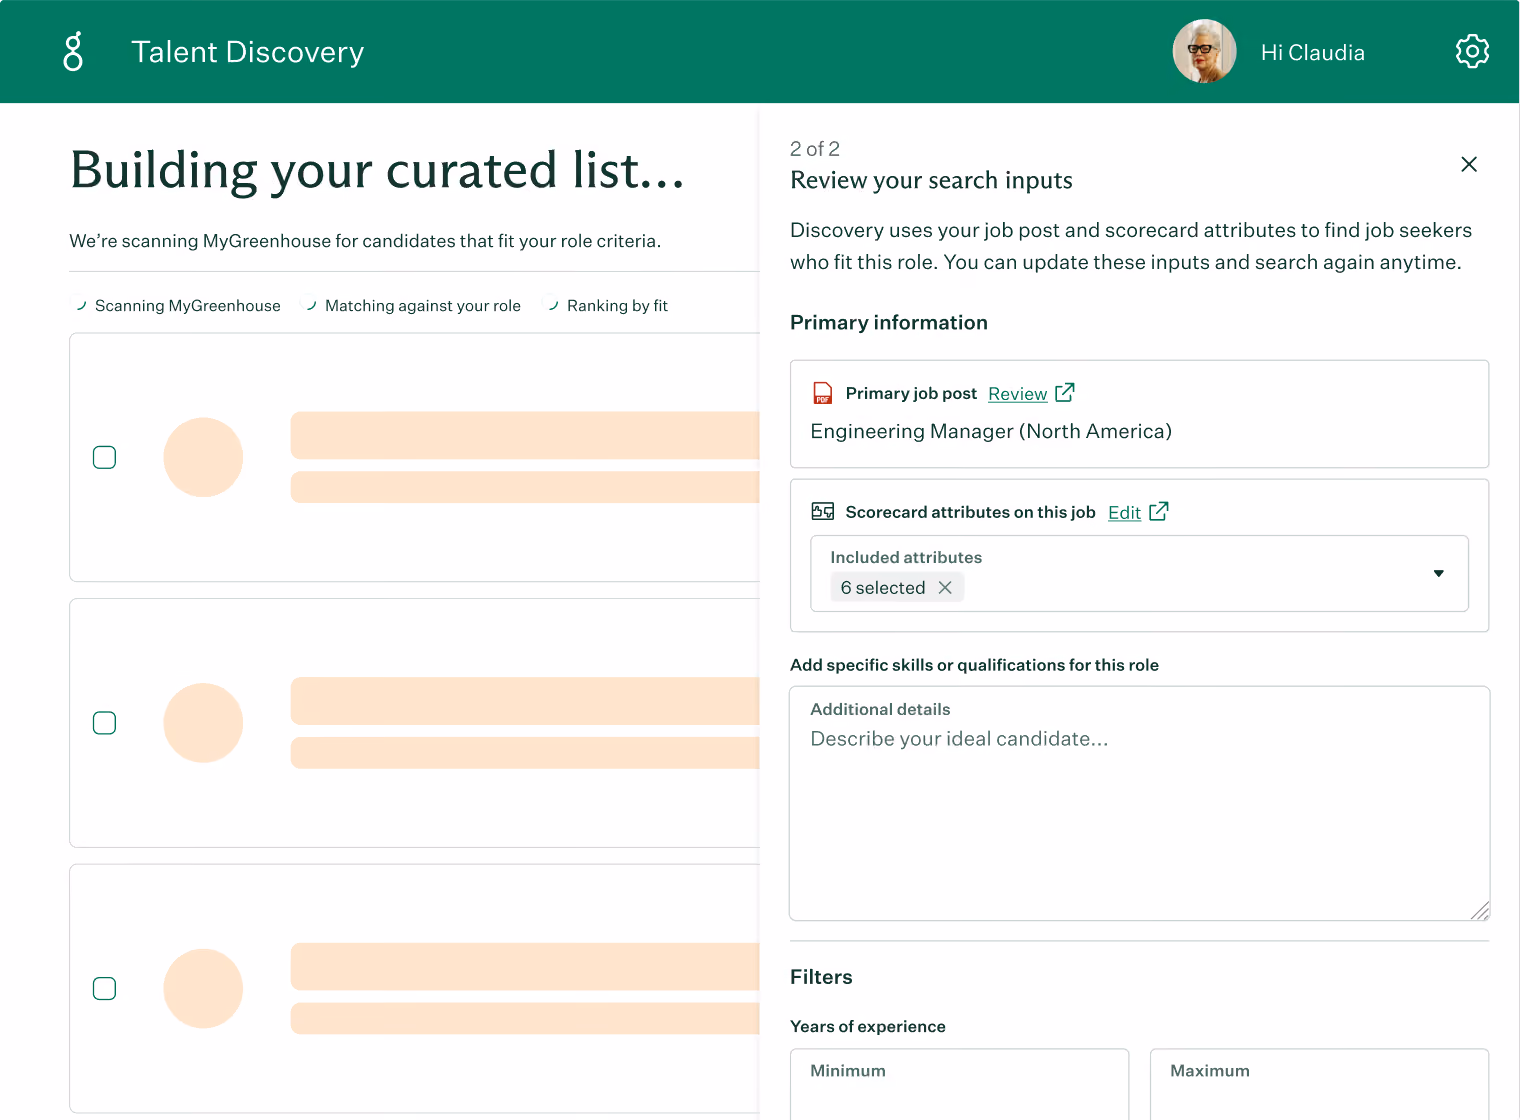Click Claudia's profile avatar

1204,52
